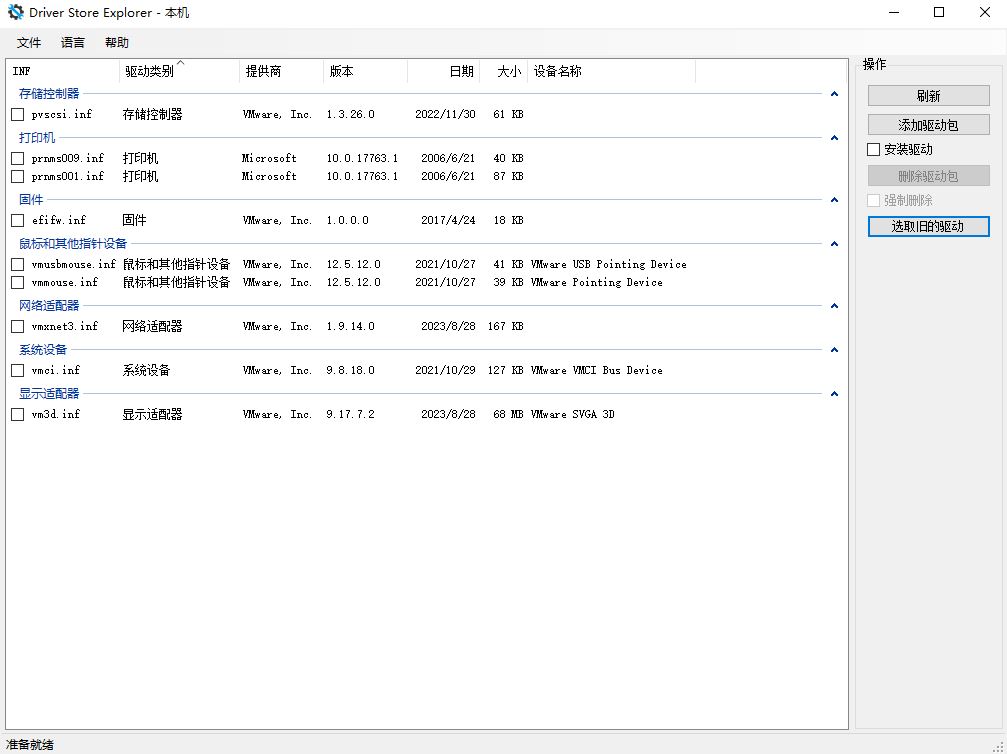The image size is (1007, 754).
Task: Open the 帮助 menu
Action: click(117, 43)
